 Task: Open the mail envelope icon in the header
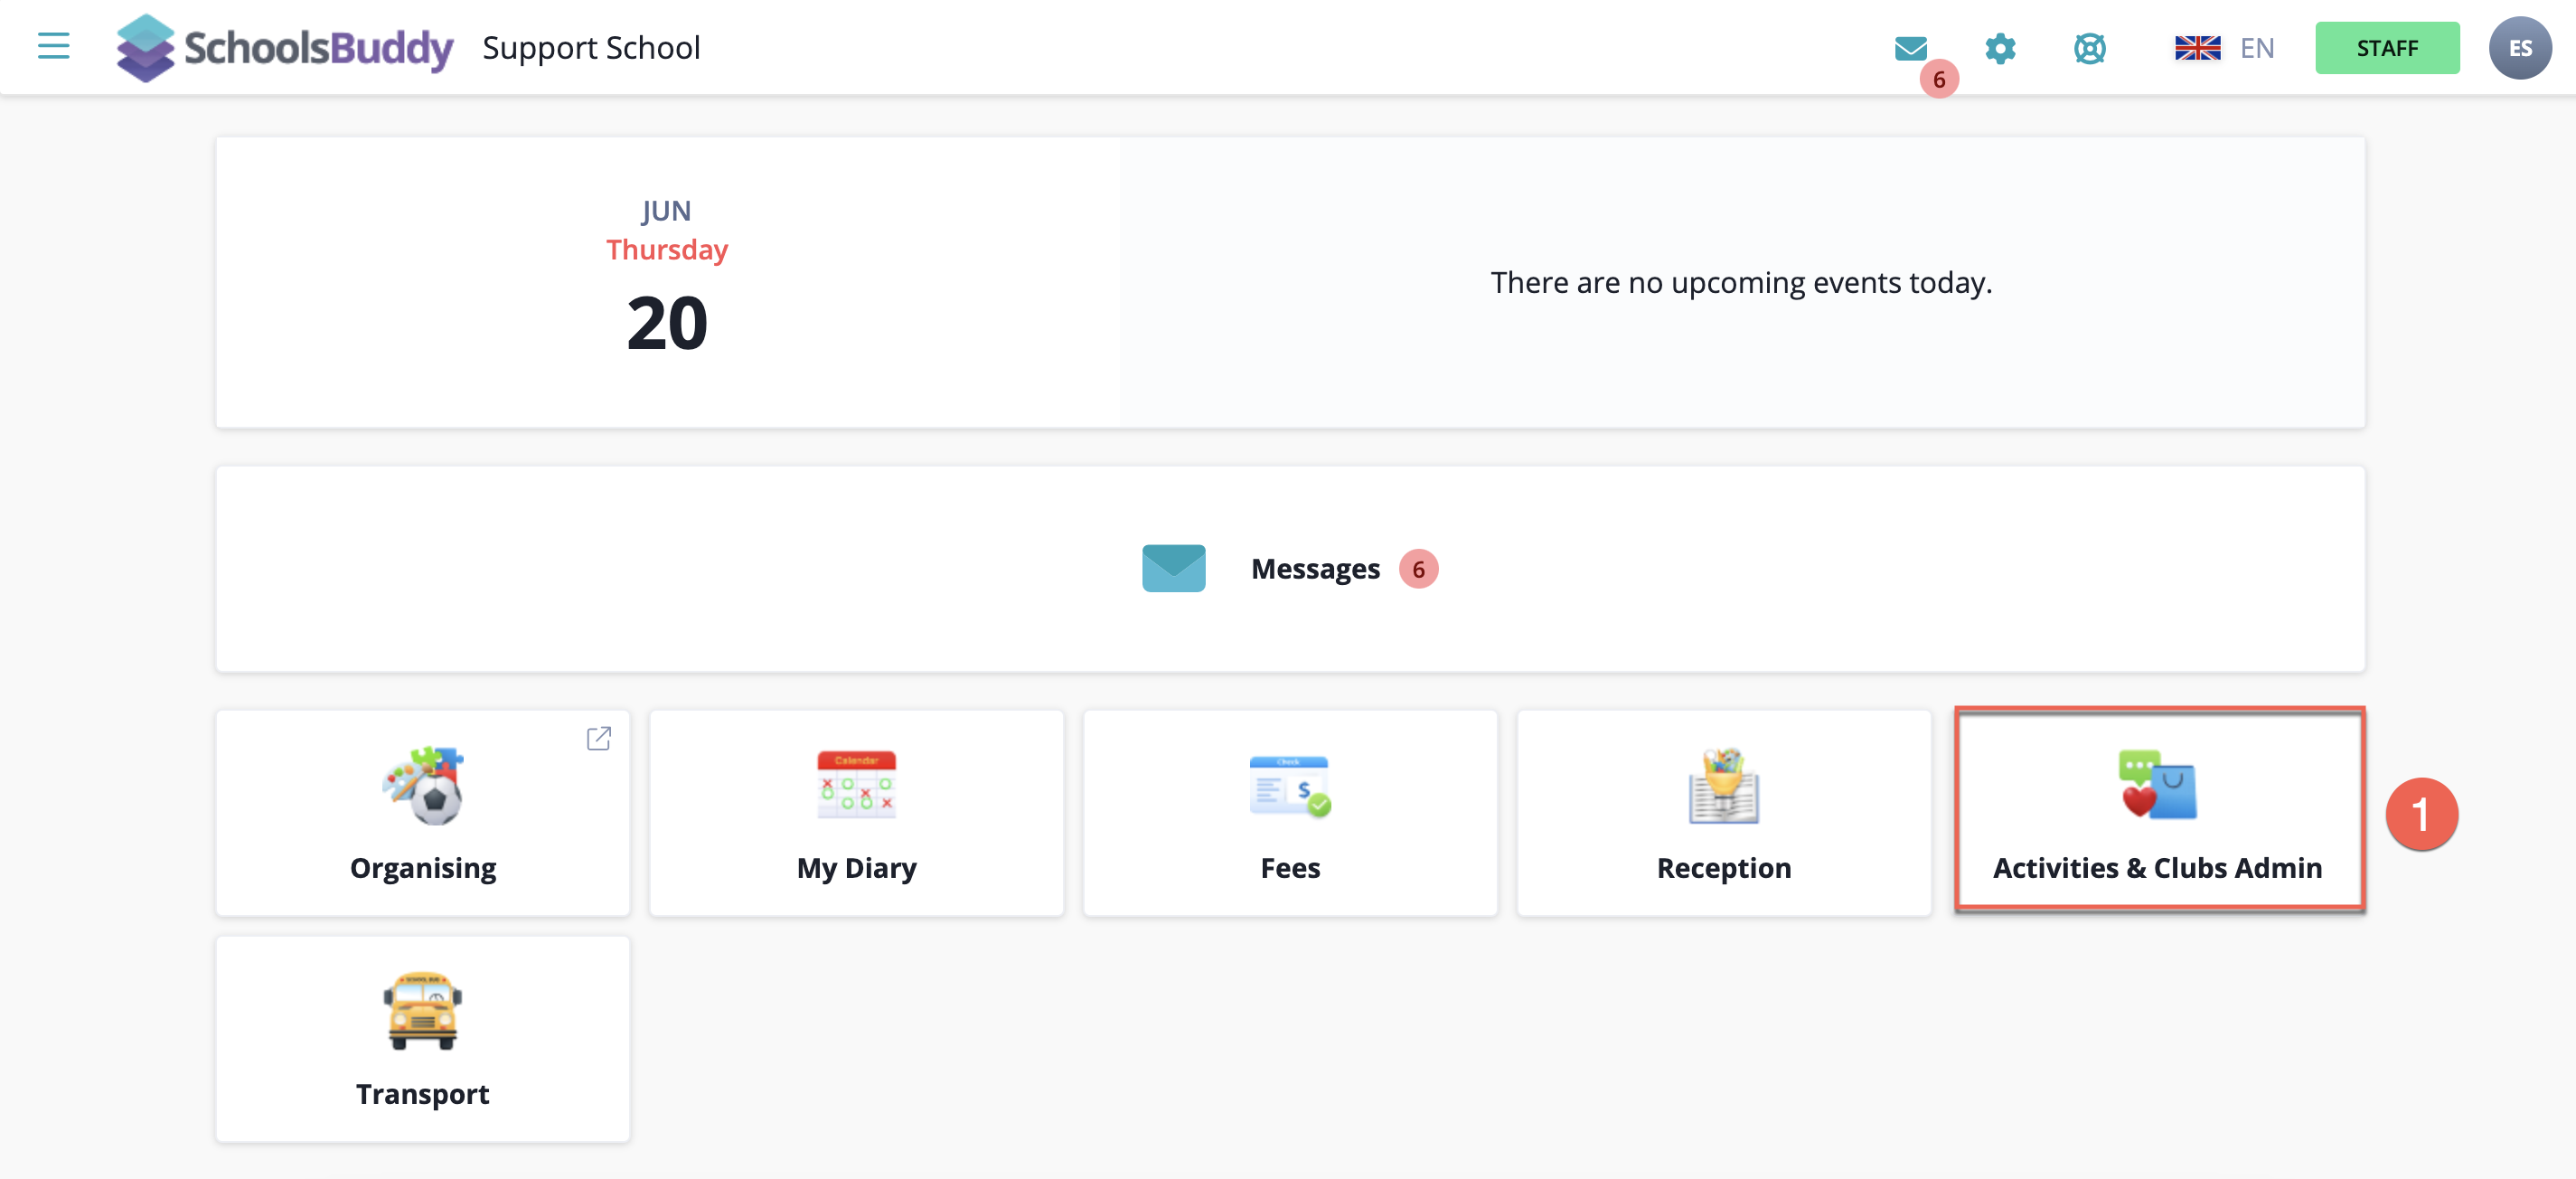[x=1910, y=48]
